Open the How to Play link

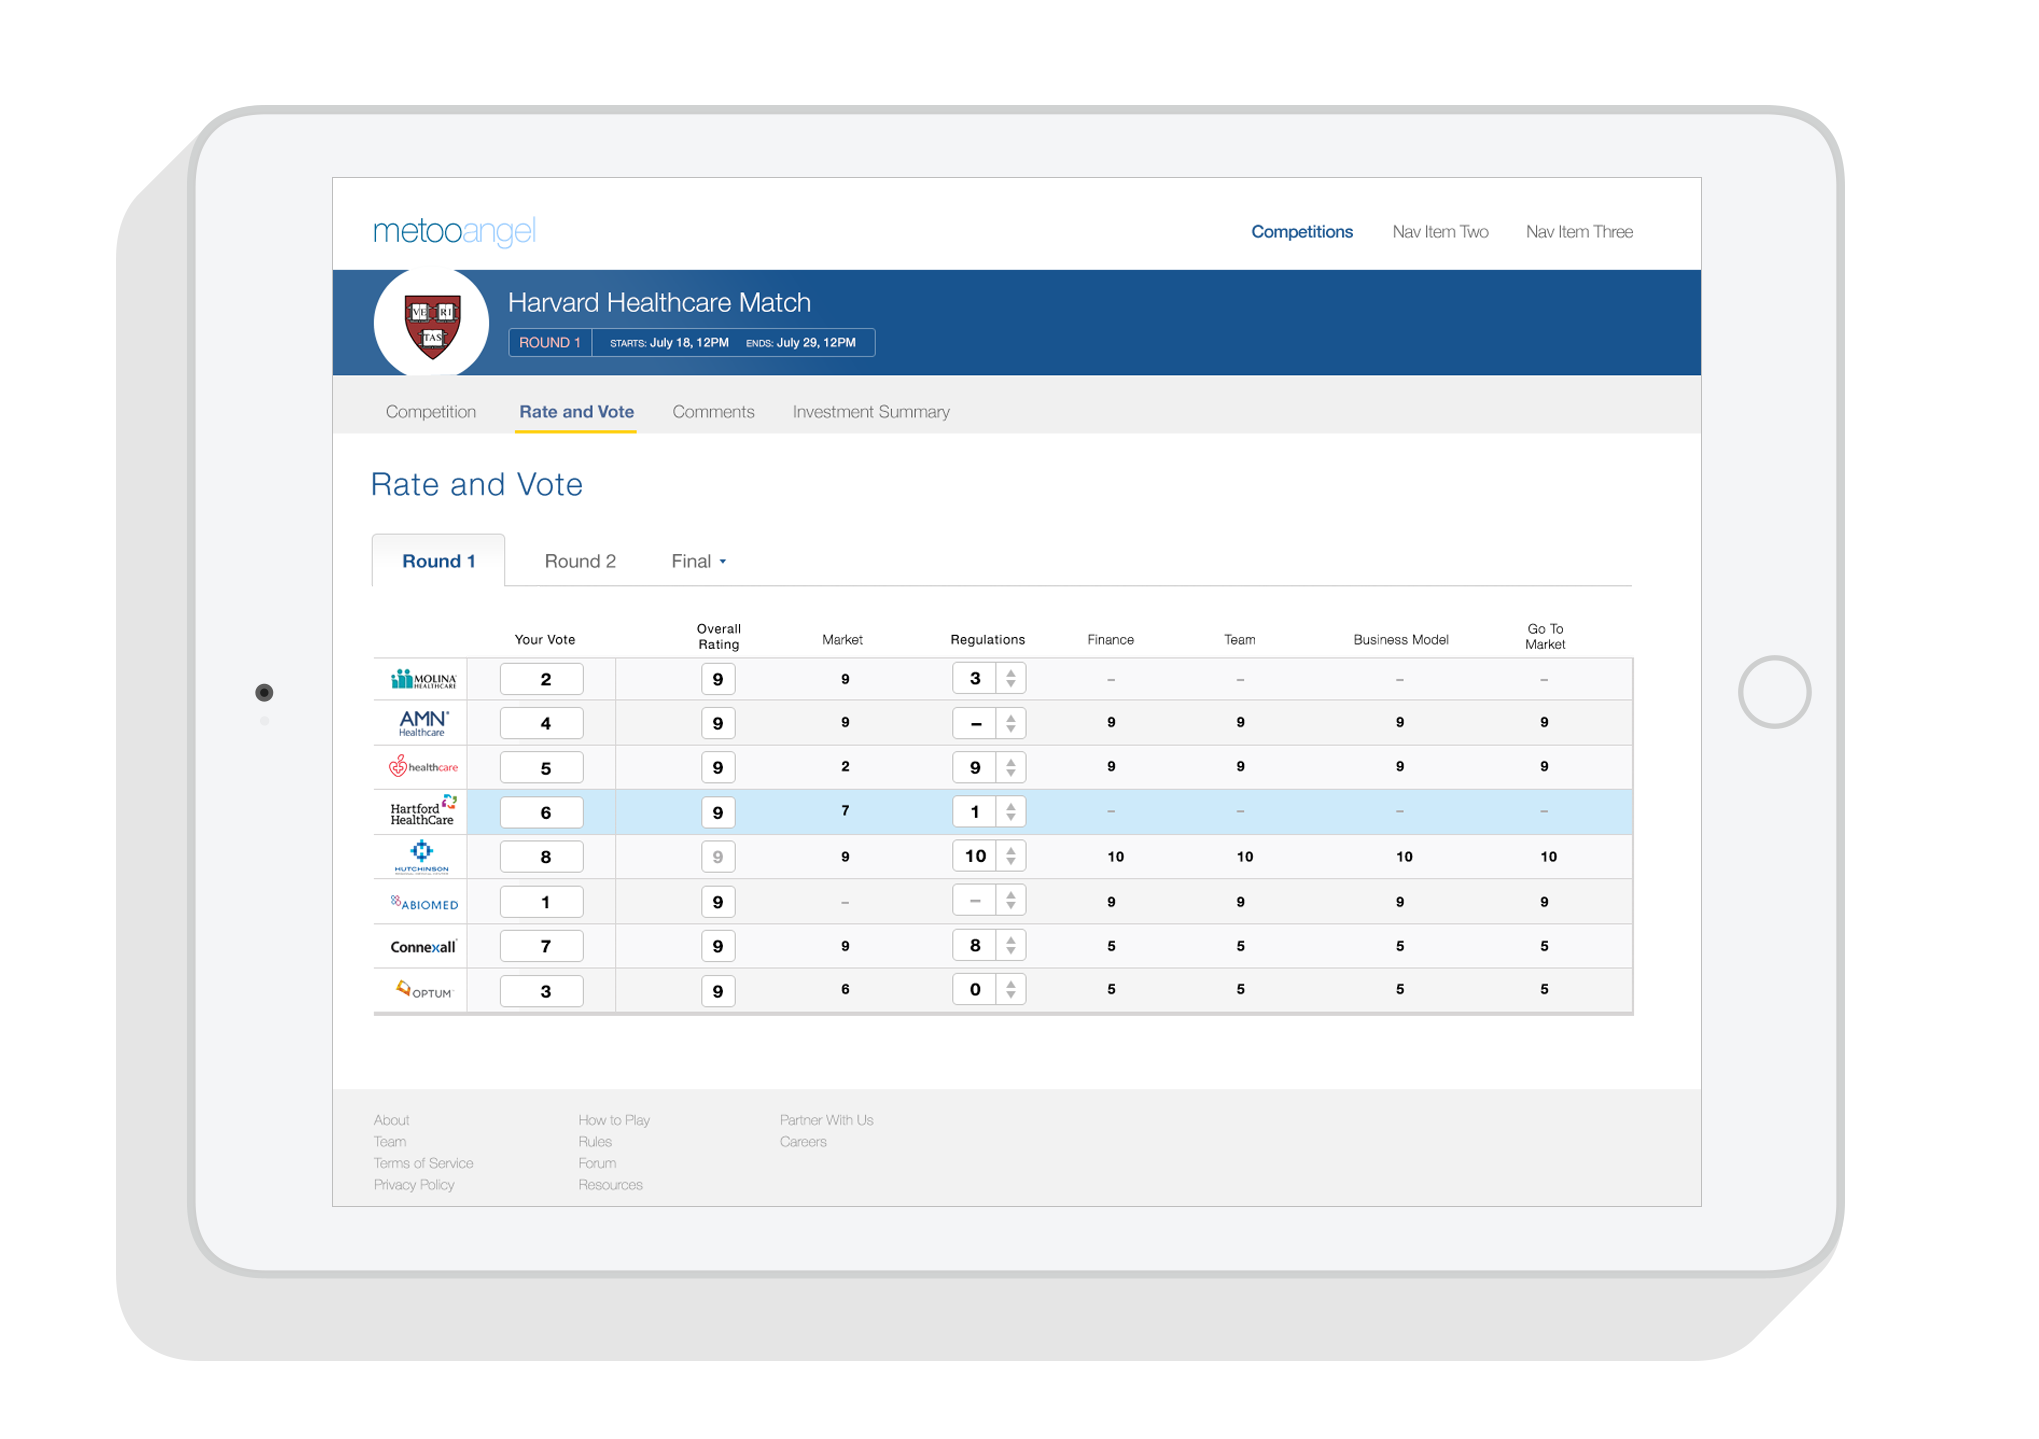[x=614, y=1120]
